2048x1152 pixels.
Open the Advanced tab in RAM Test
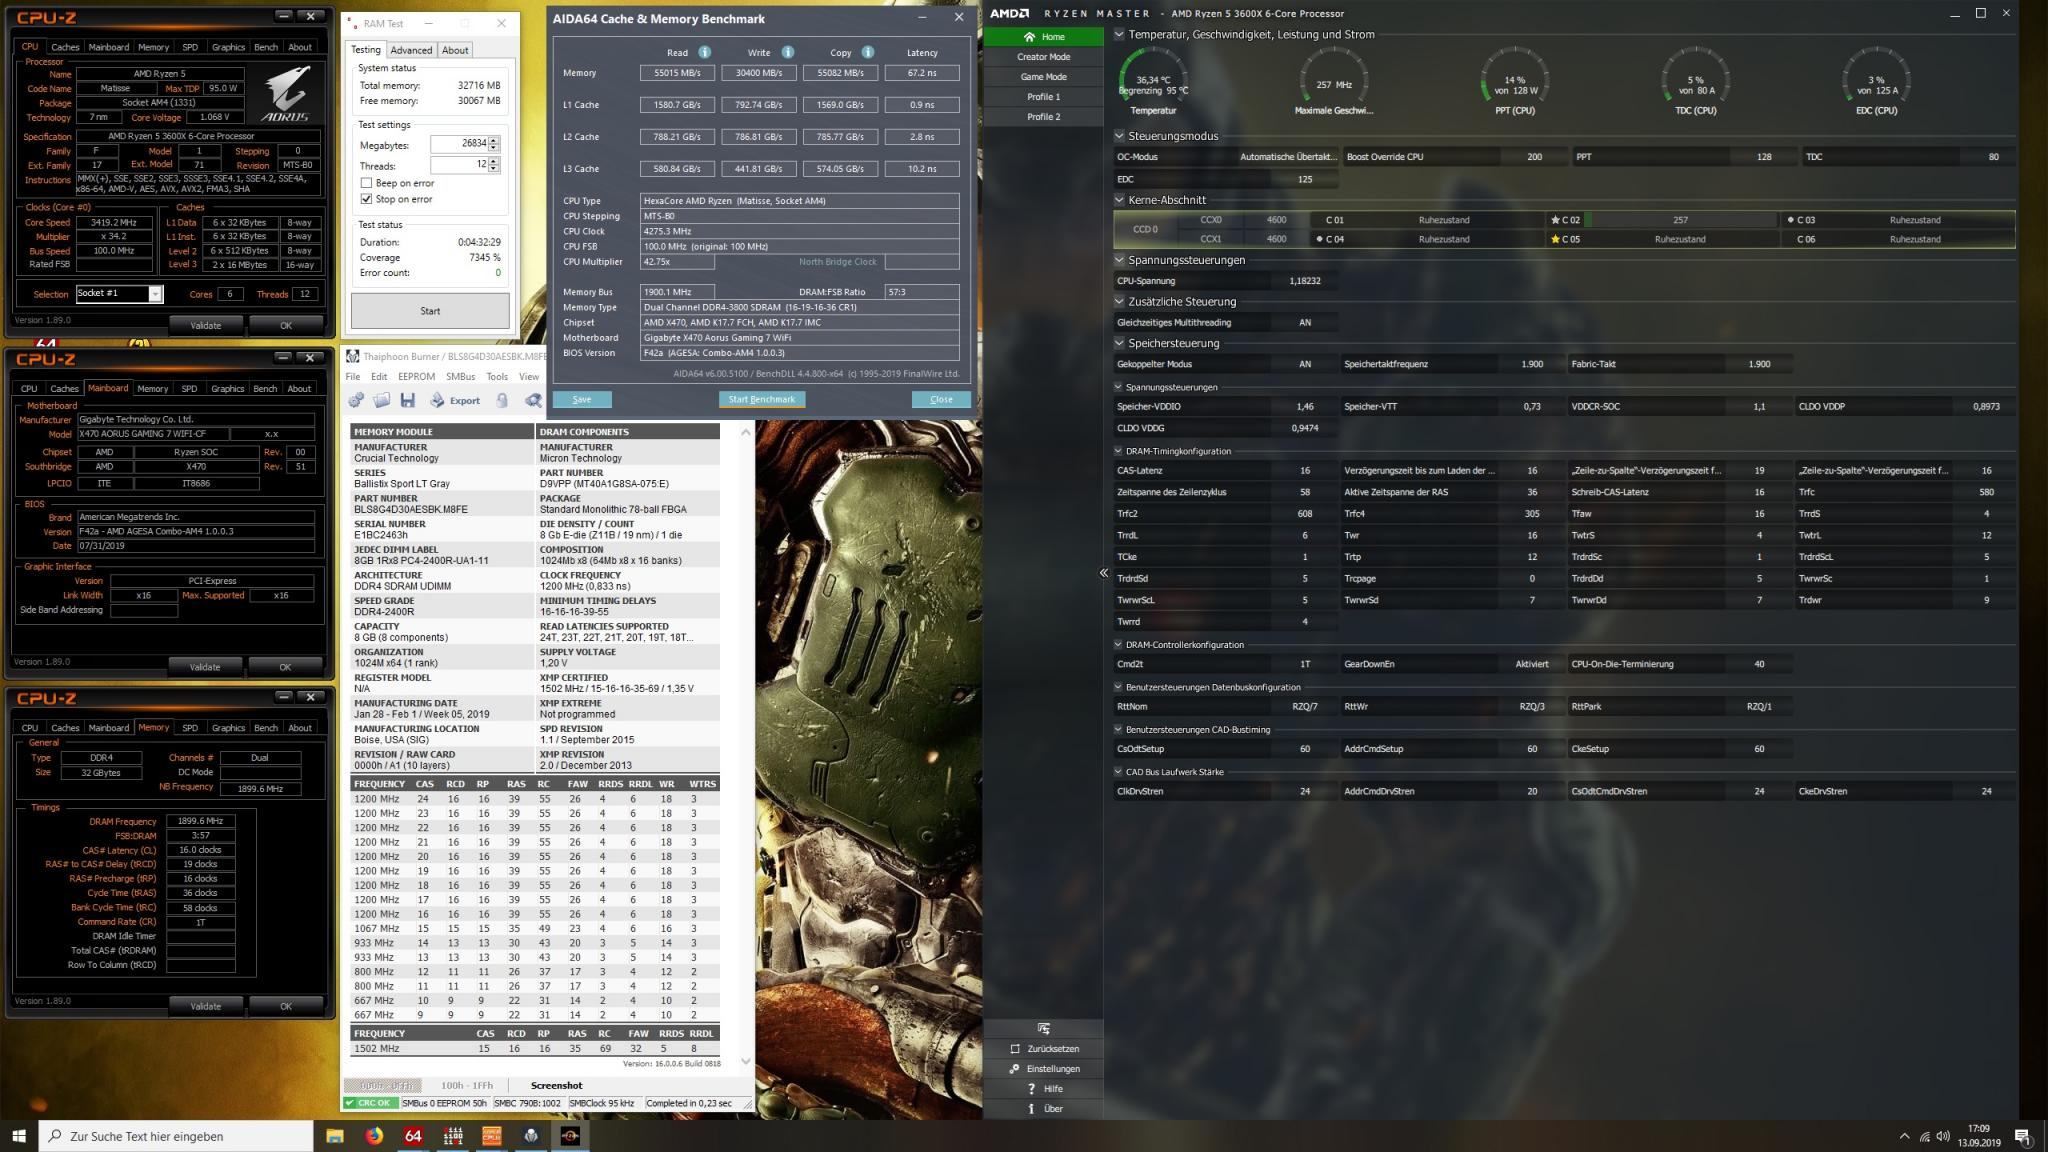pos(411,50)
